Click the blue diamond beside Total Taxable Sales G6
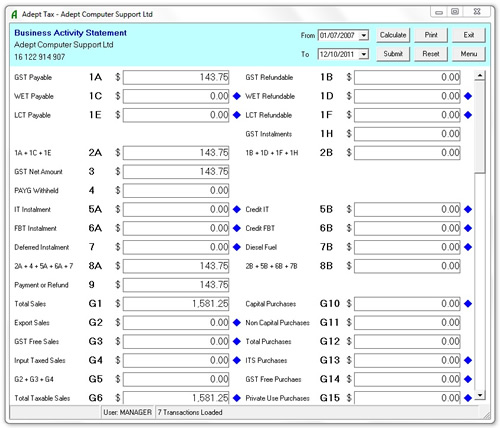 click(237, 398)
